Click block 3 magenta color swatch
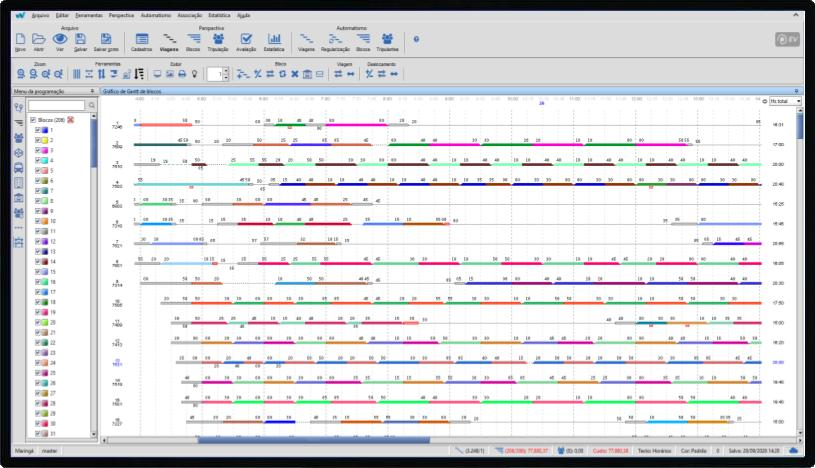This screenshot has width=815, height=468. [x=45, y=150]
